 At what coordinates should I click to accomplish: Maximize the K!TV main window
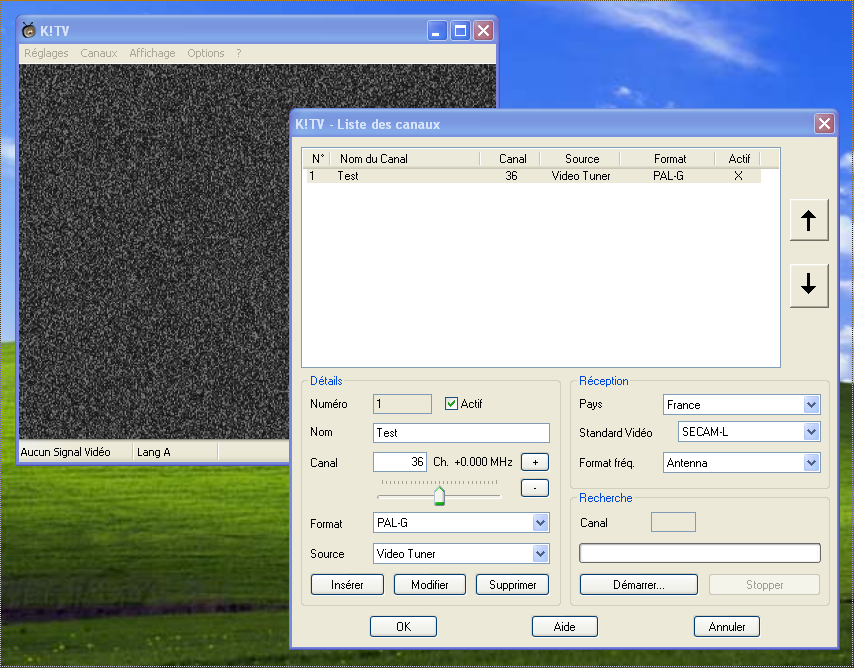(460, 31)
